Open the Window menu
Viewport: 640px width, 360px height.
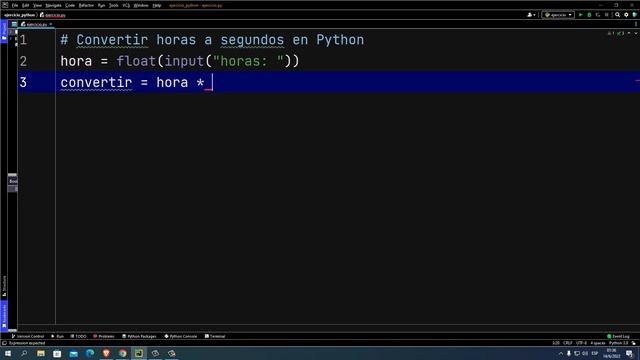coord(141,5)
